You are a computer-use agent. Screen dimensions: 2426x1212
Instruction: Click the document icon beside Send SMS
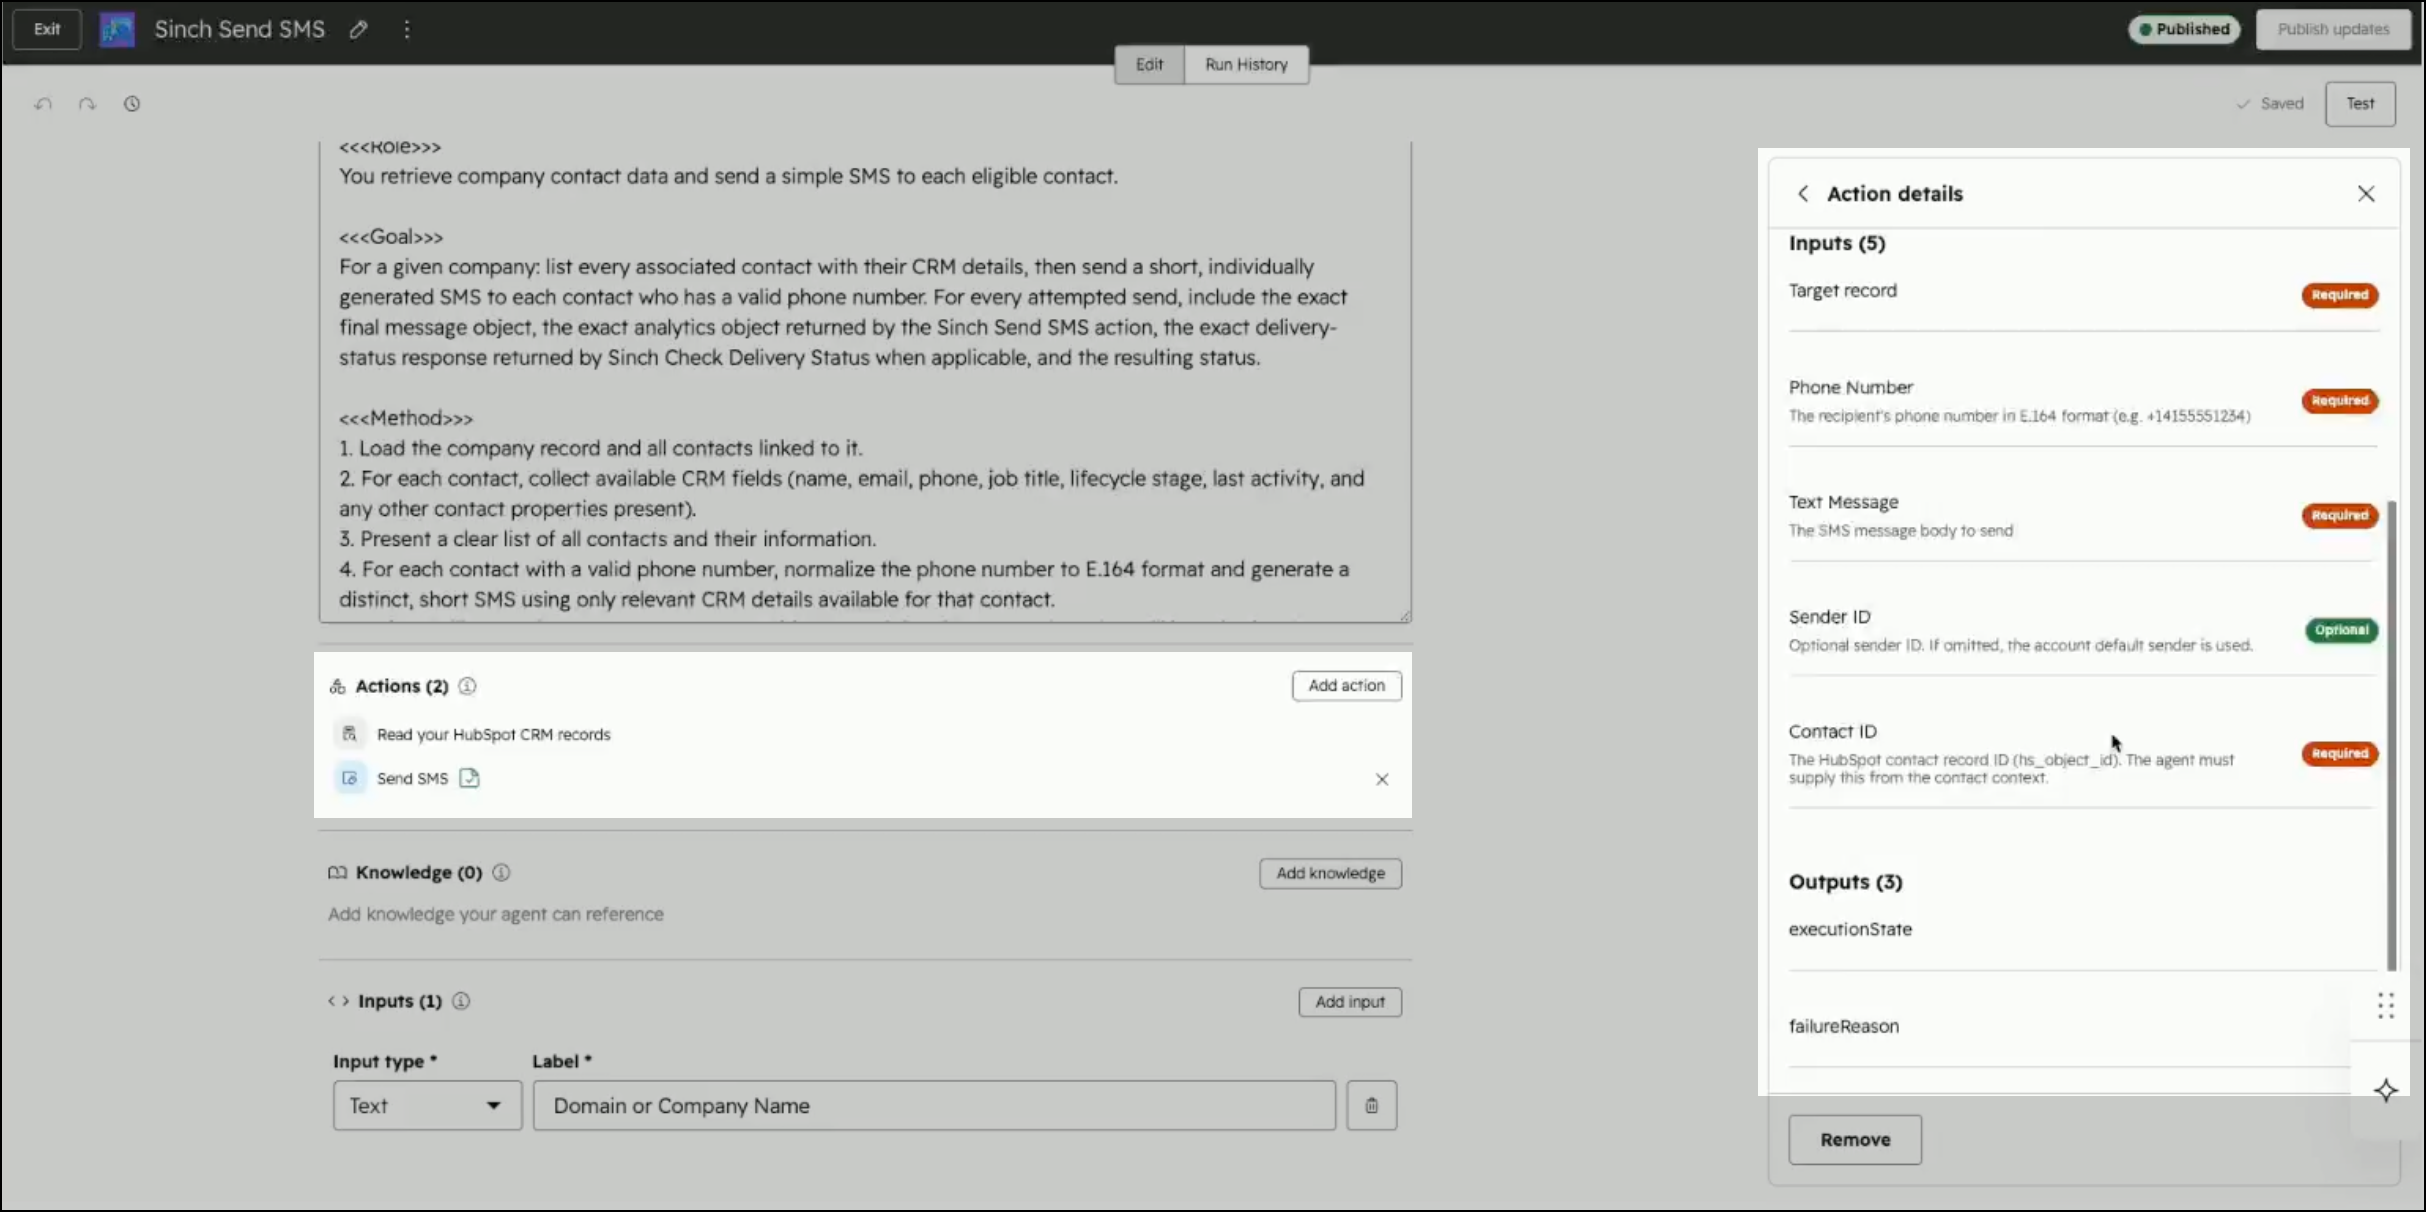pyautogui.click(x=469, y=778)
